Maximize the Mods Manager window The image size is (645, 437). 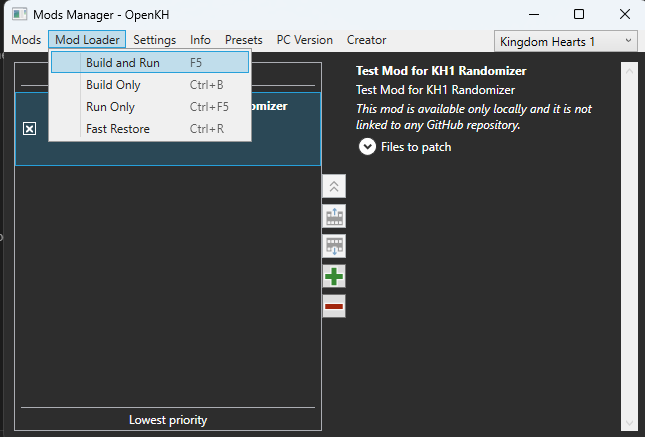pos(579,14)
